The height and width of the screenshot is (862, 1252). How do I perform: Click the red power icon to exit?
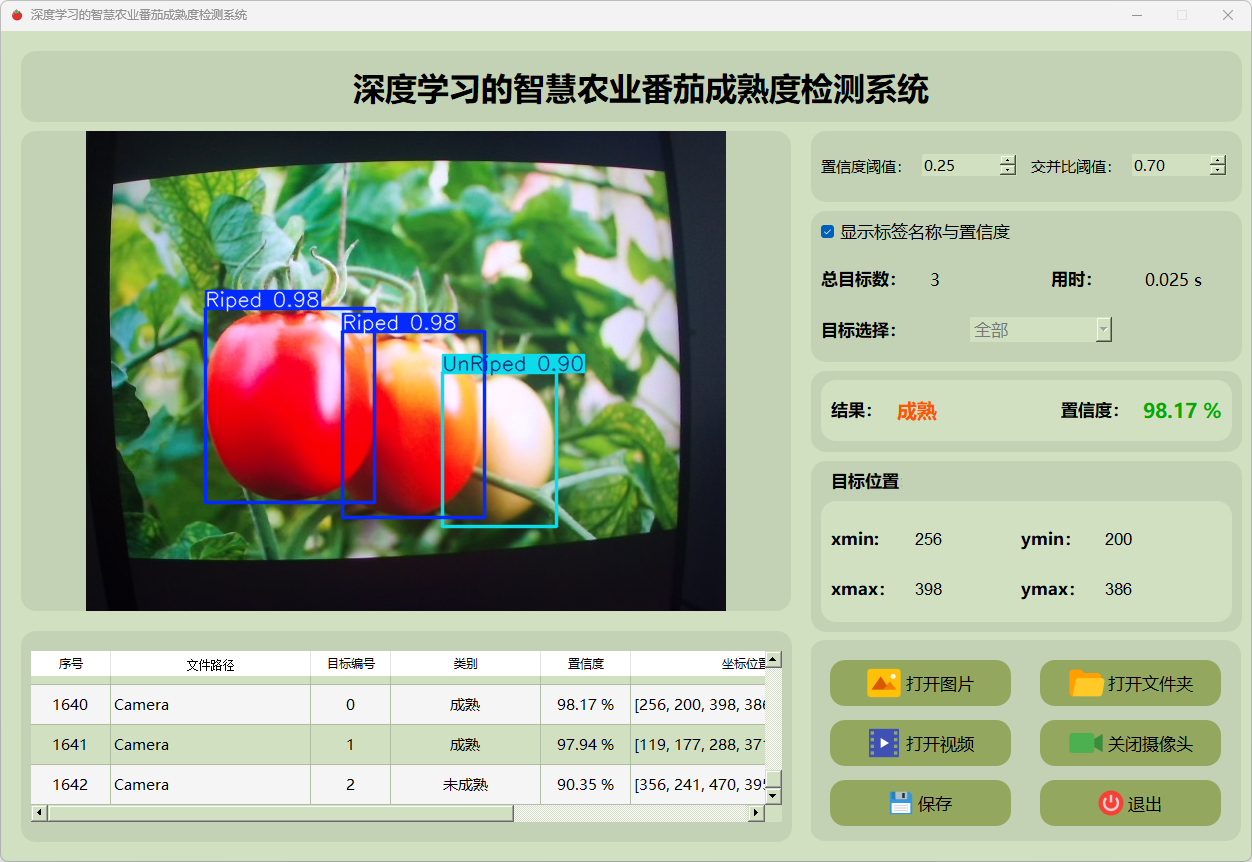coord(1110,803)
